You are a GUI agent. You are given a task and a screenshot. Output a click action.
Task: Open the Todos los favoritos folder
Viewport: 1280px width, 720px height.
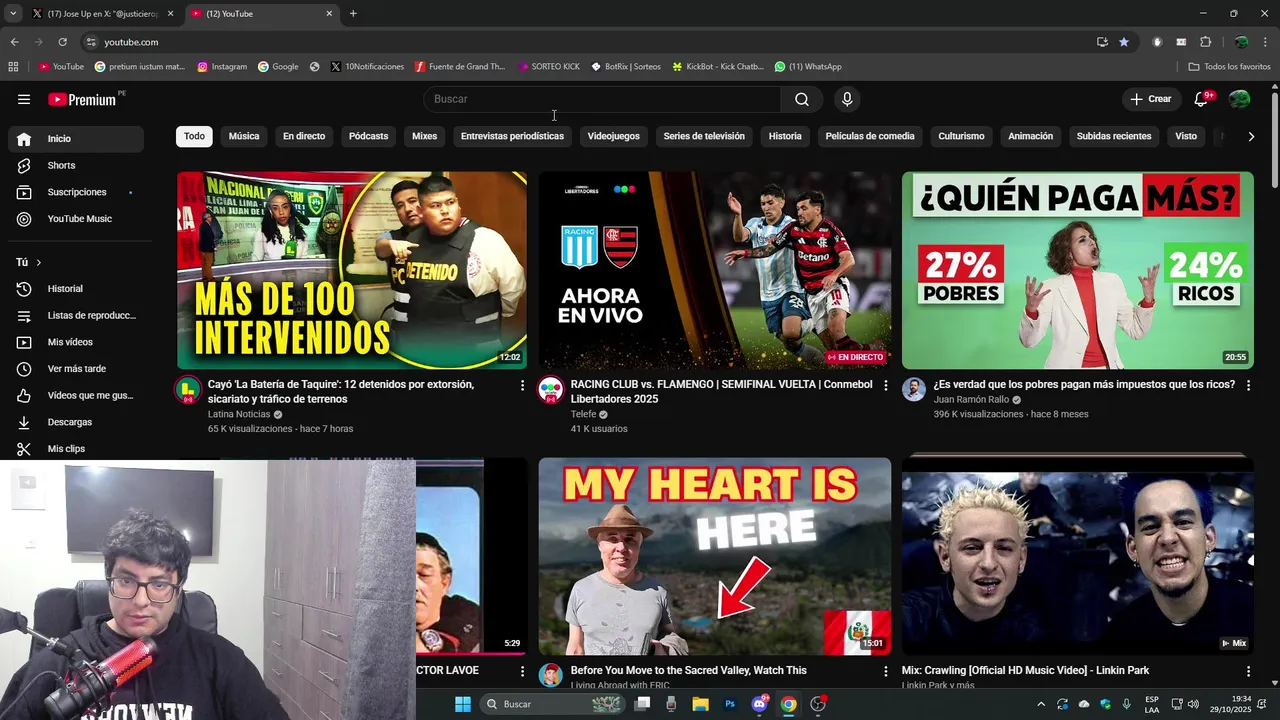coord(1229,67)
